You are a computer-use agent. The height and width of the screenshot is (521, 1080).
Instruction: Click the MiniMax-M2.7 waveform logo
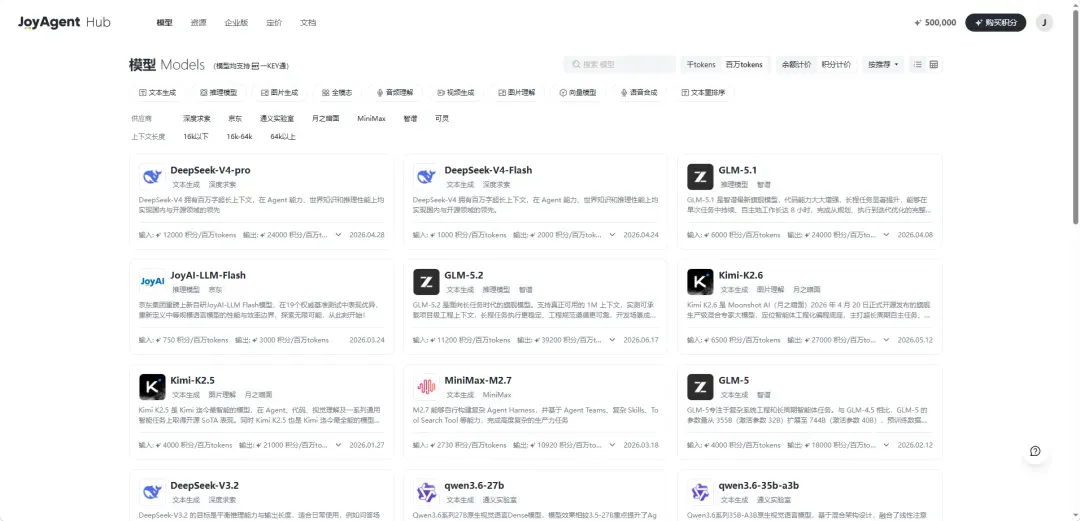pos(426,387)
